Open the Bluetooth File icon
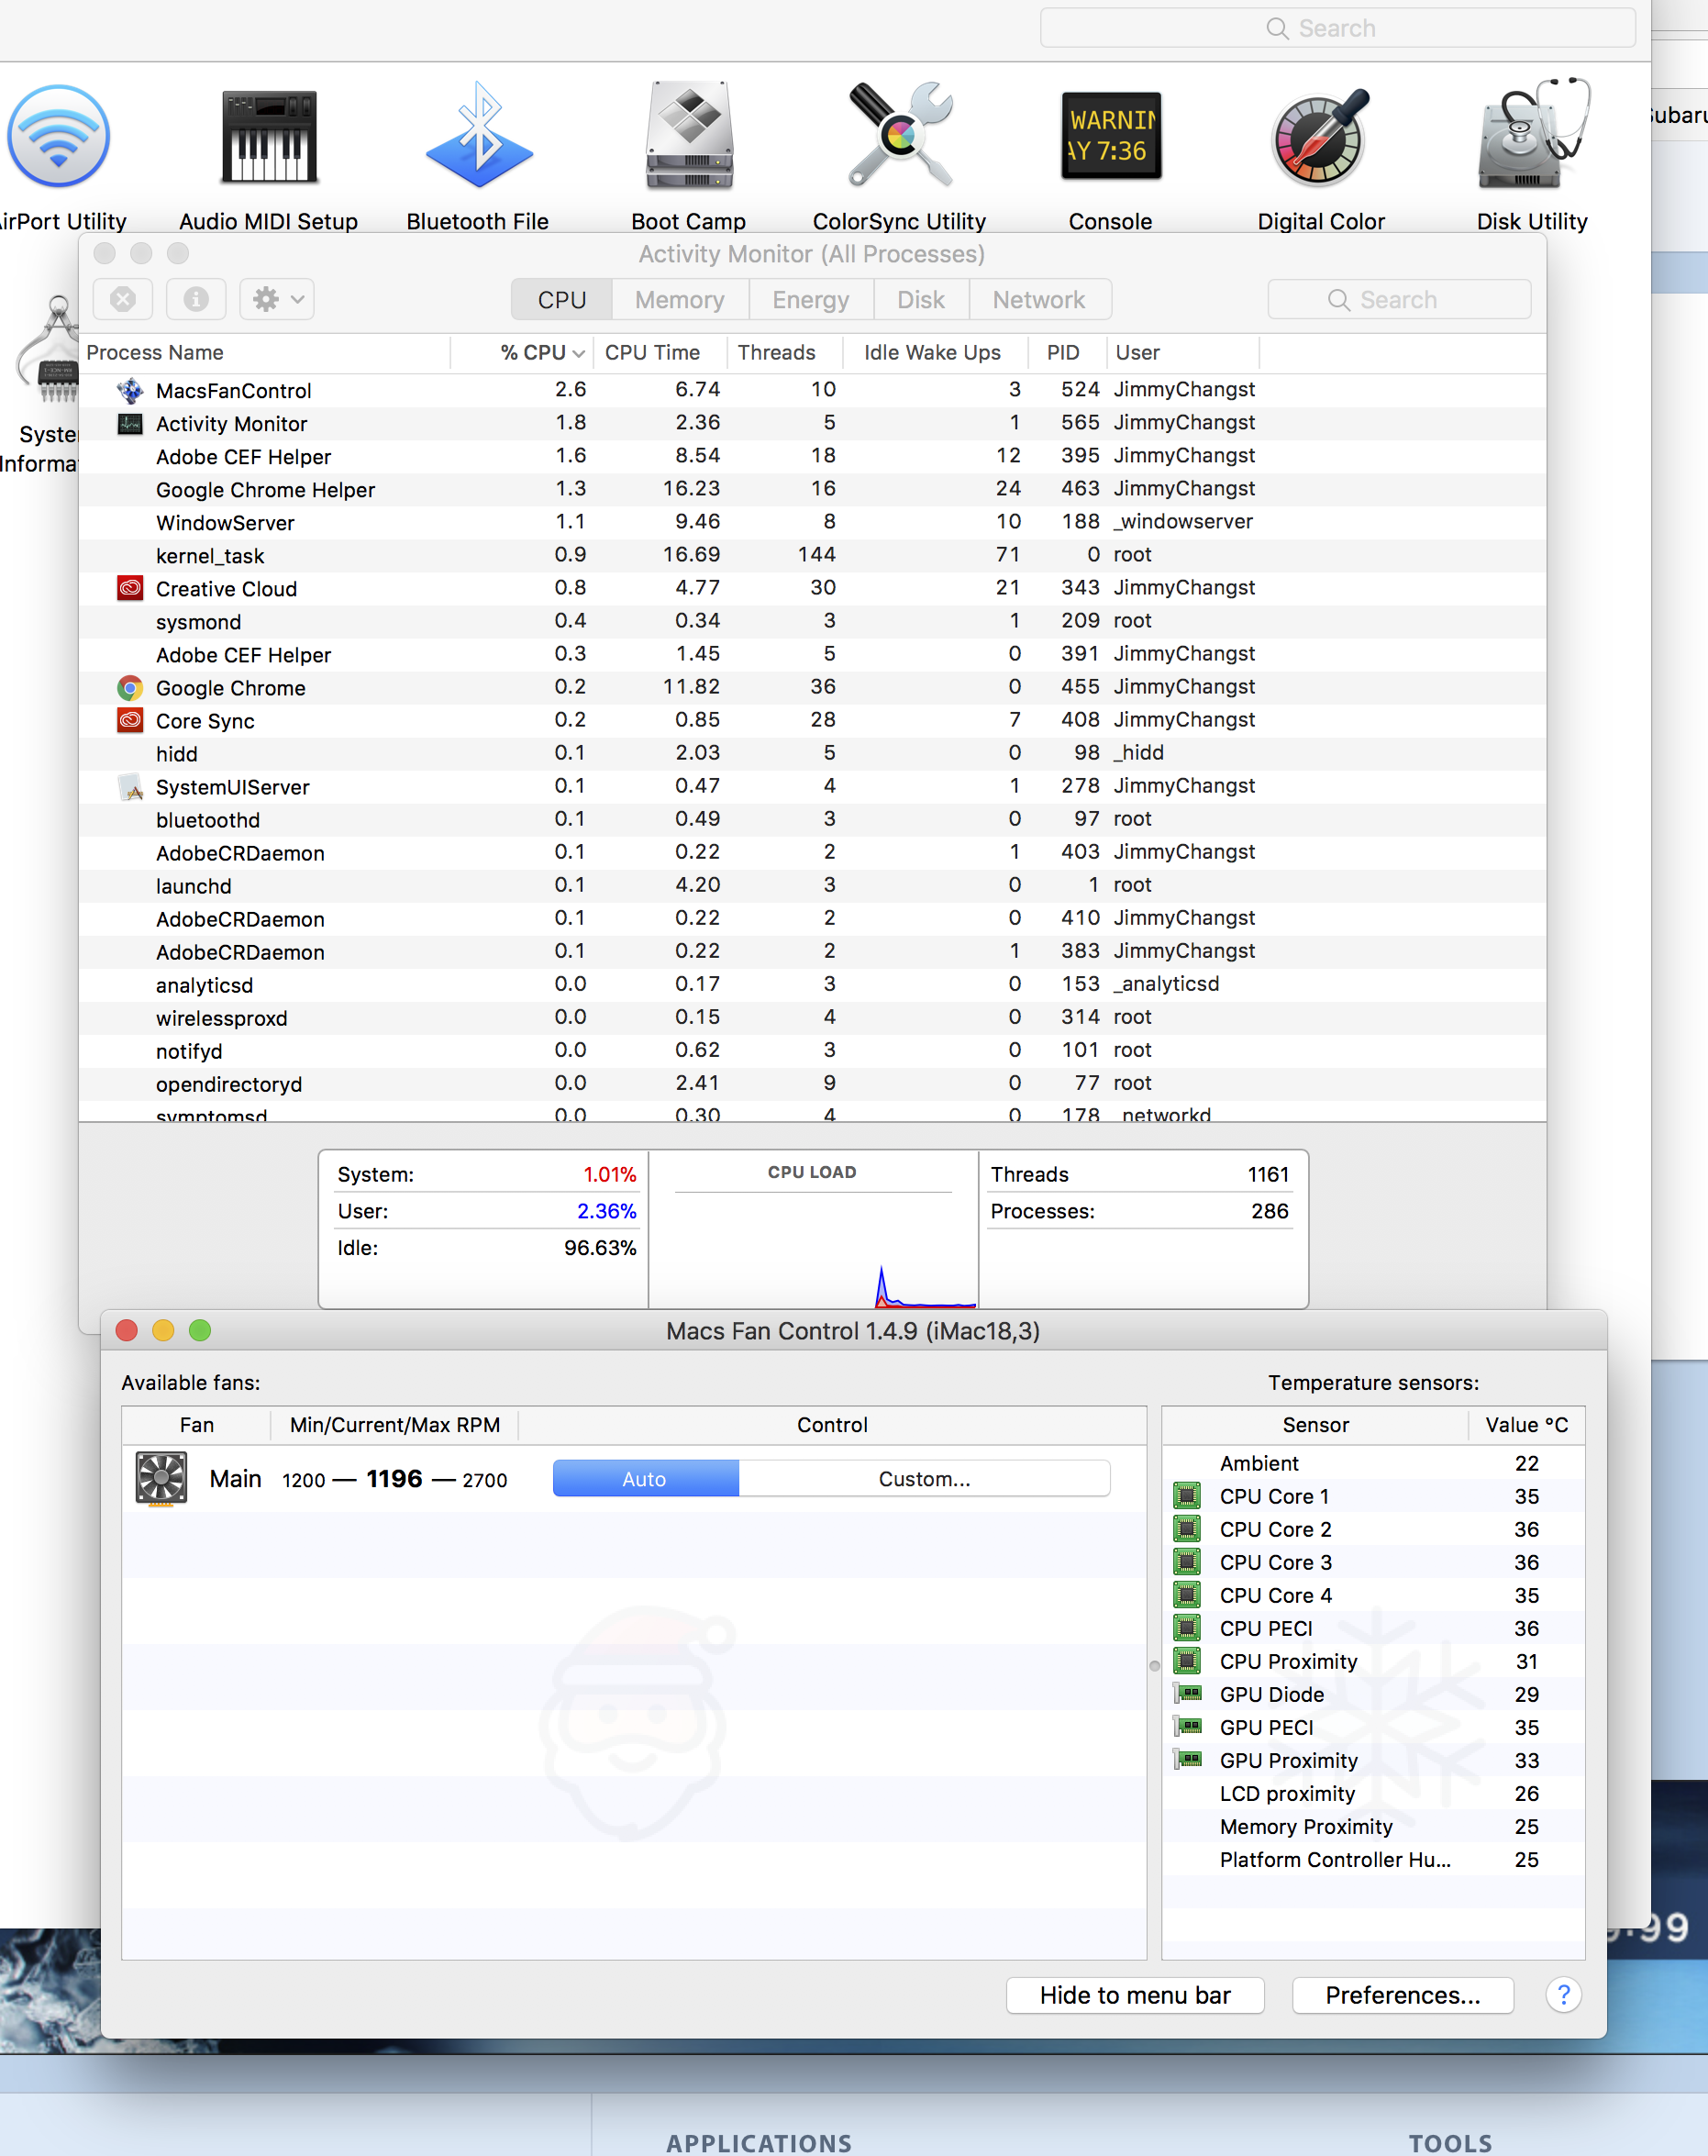1708x2156 pixels. click(x=479, y=136)
